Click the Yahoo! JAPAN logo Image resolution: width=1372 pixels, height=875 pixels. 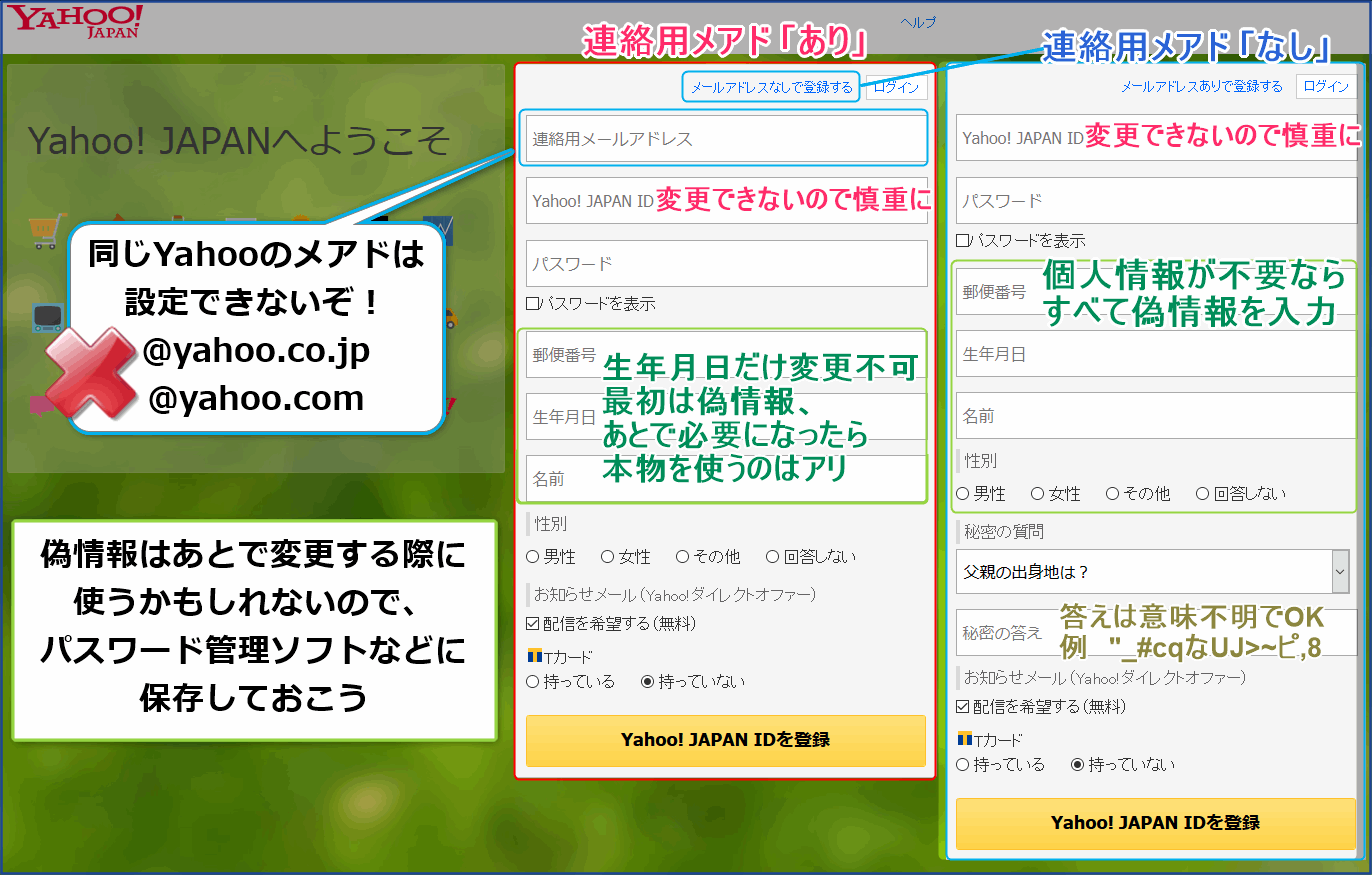77,22
